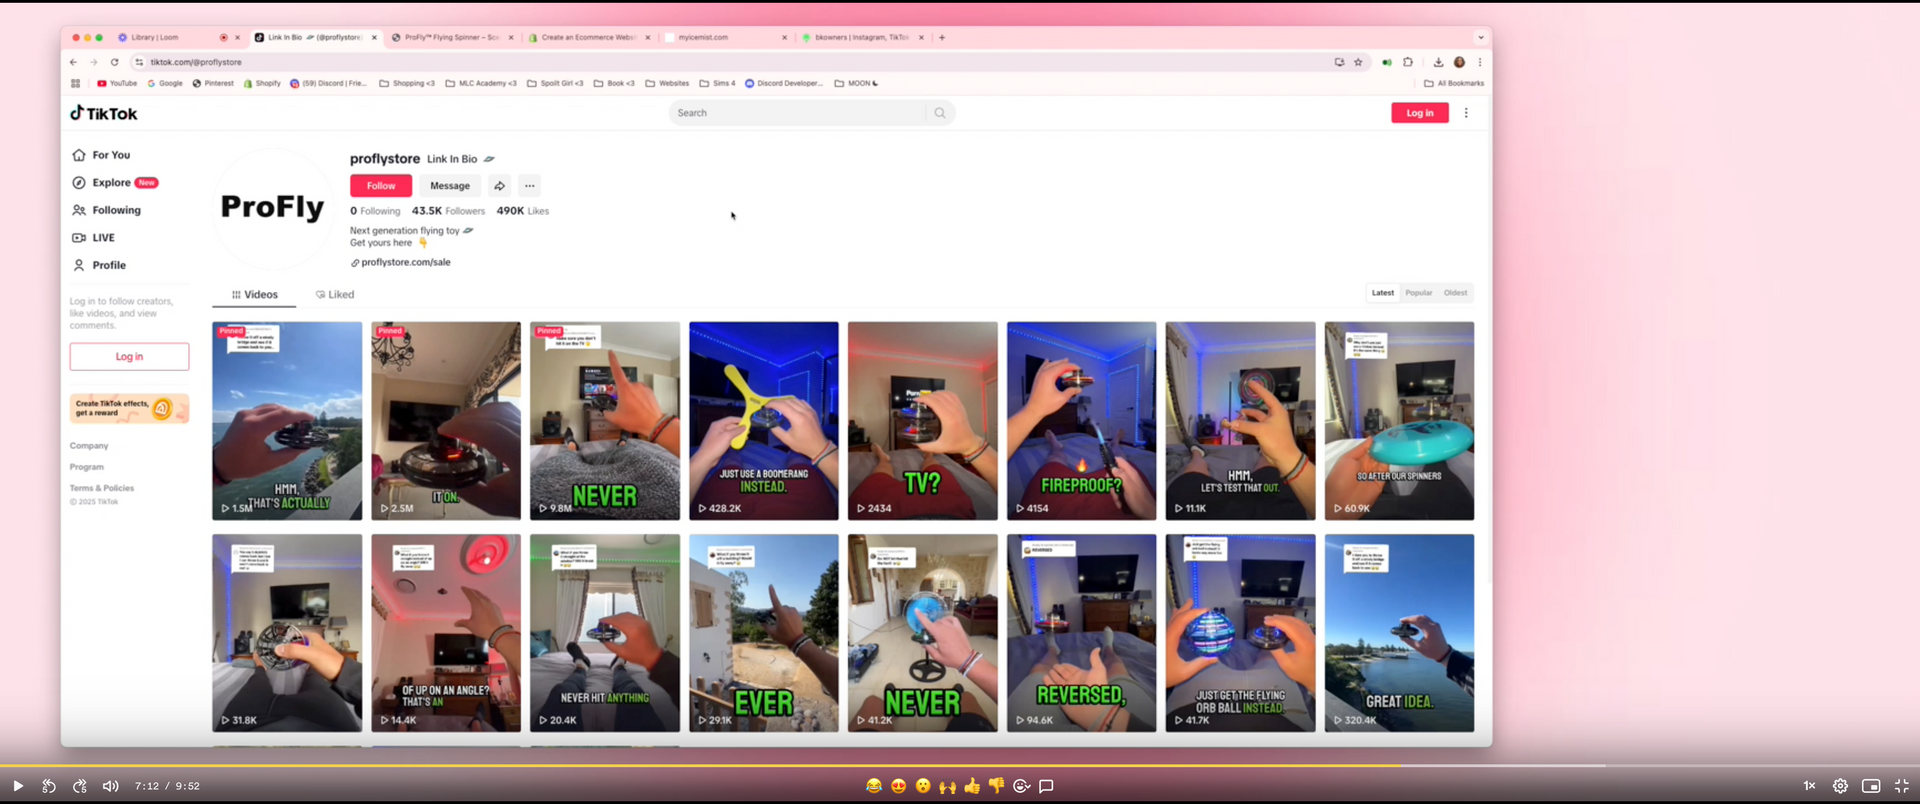Click into the TikTok Search field
This screenshot has width=1920, height=804.
798,113
